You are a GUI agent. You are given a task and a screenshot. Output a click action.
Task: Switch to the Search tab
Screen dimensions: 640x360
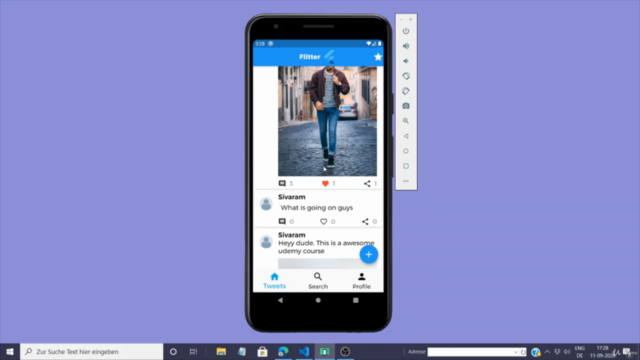coord(318,281)
